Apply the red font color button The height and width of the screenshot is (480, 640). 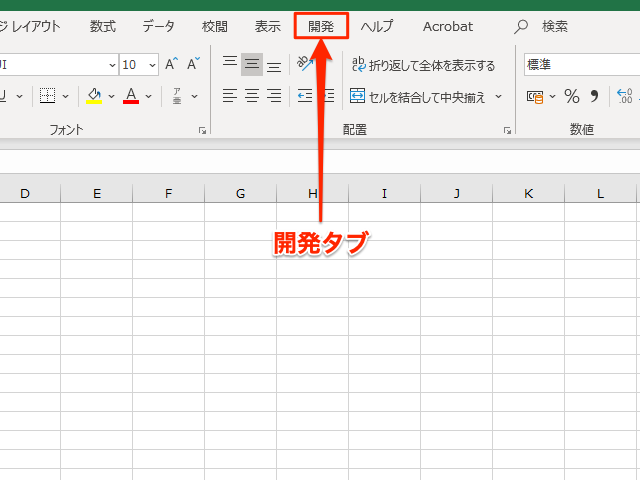(x=131, y=97)
